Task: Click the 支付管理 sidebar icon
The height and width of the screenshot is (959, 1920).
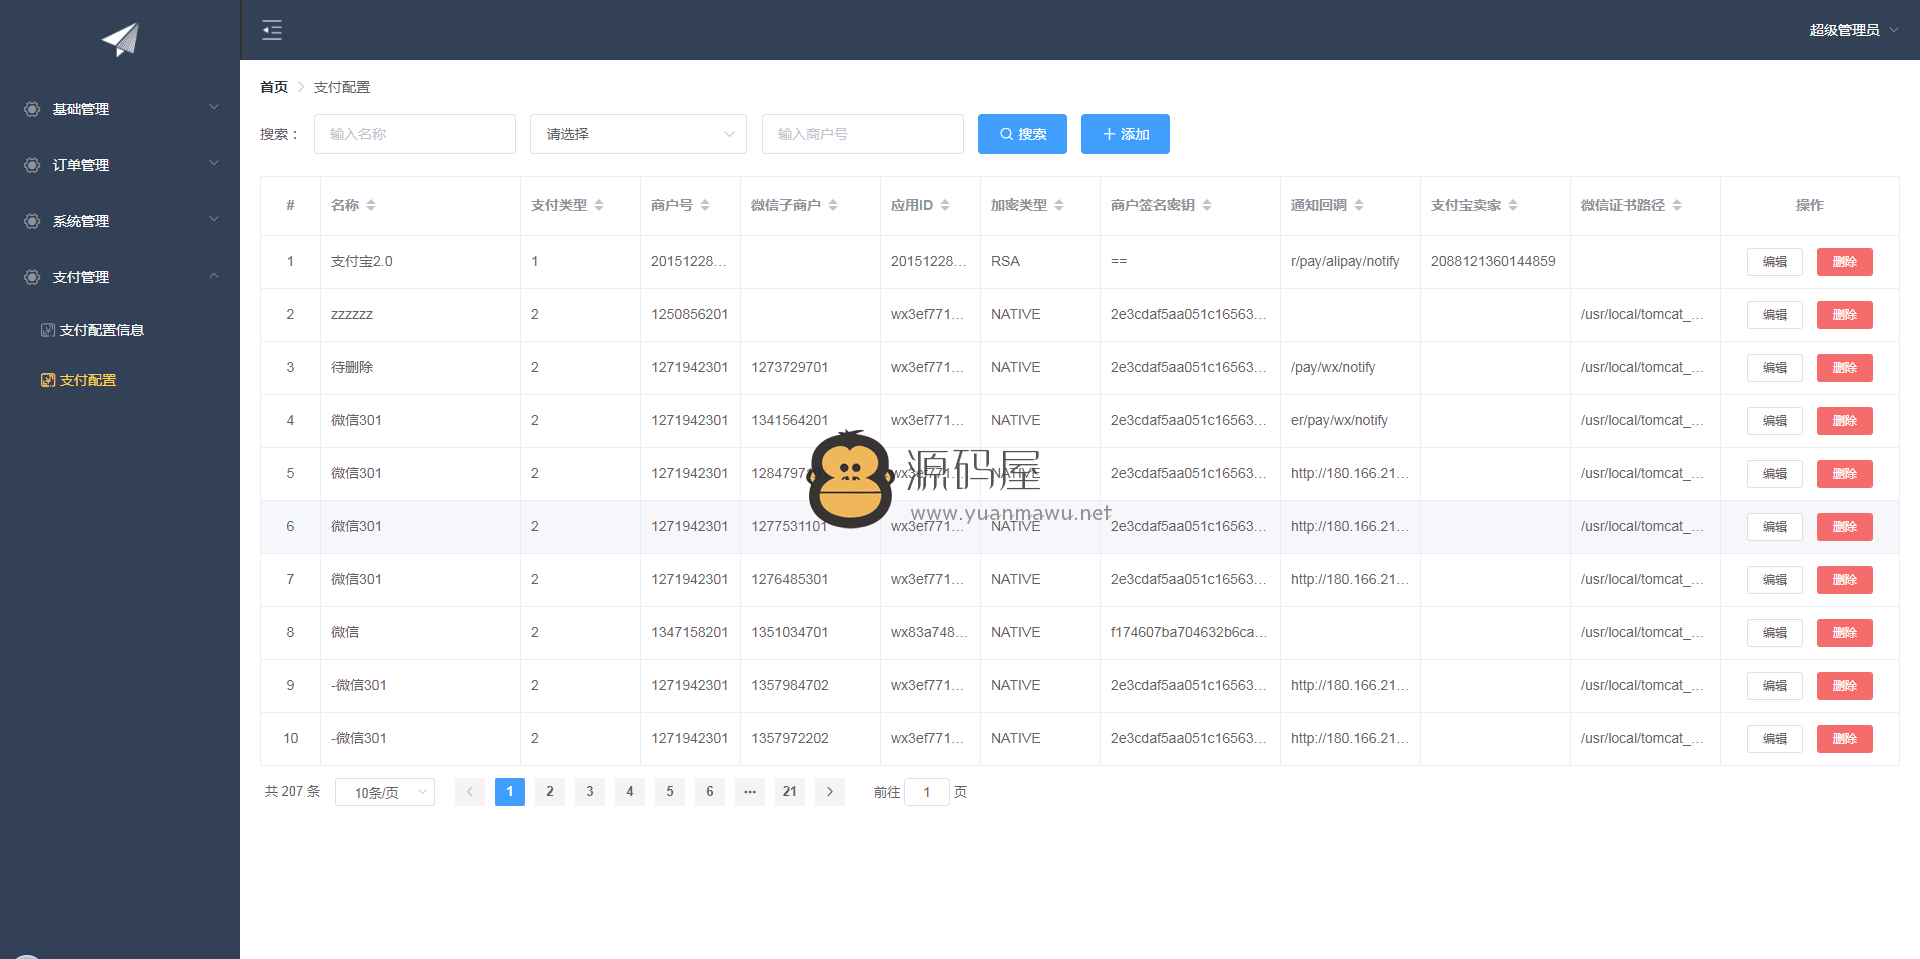Action: pos(32,277)
